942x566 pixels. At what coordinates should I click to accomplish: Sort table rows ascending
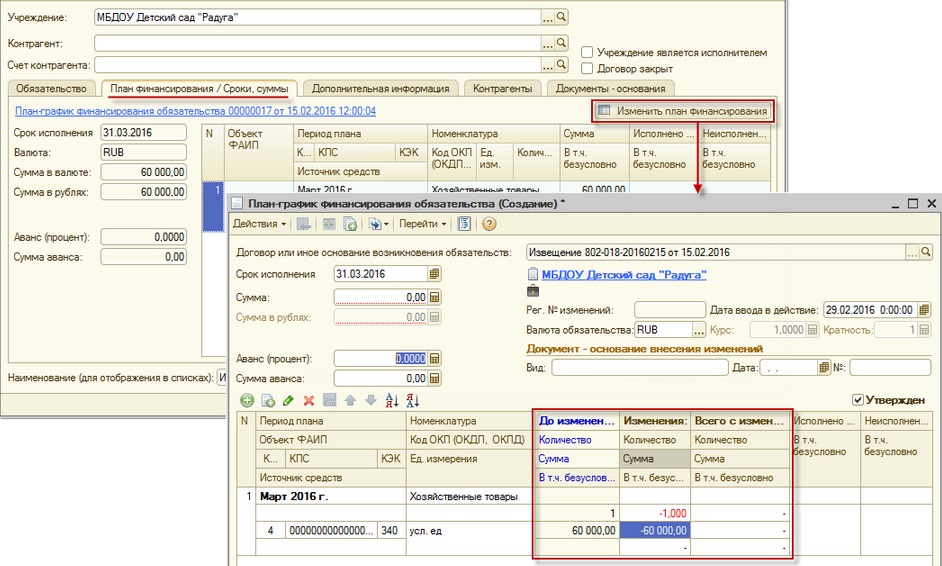click(391, 400)
